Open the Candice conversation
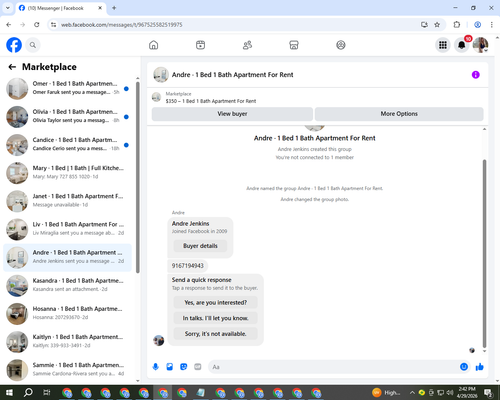The height and width of the screenshot is (400, 500). [67, 145]
